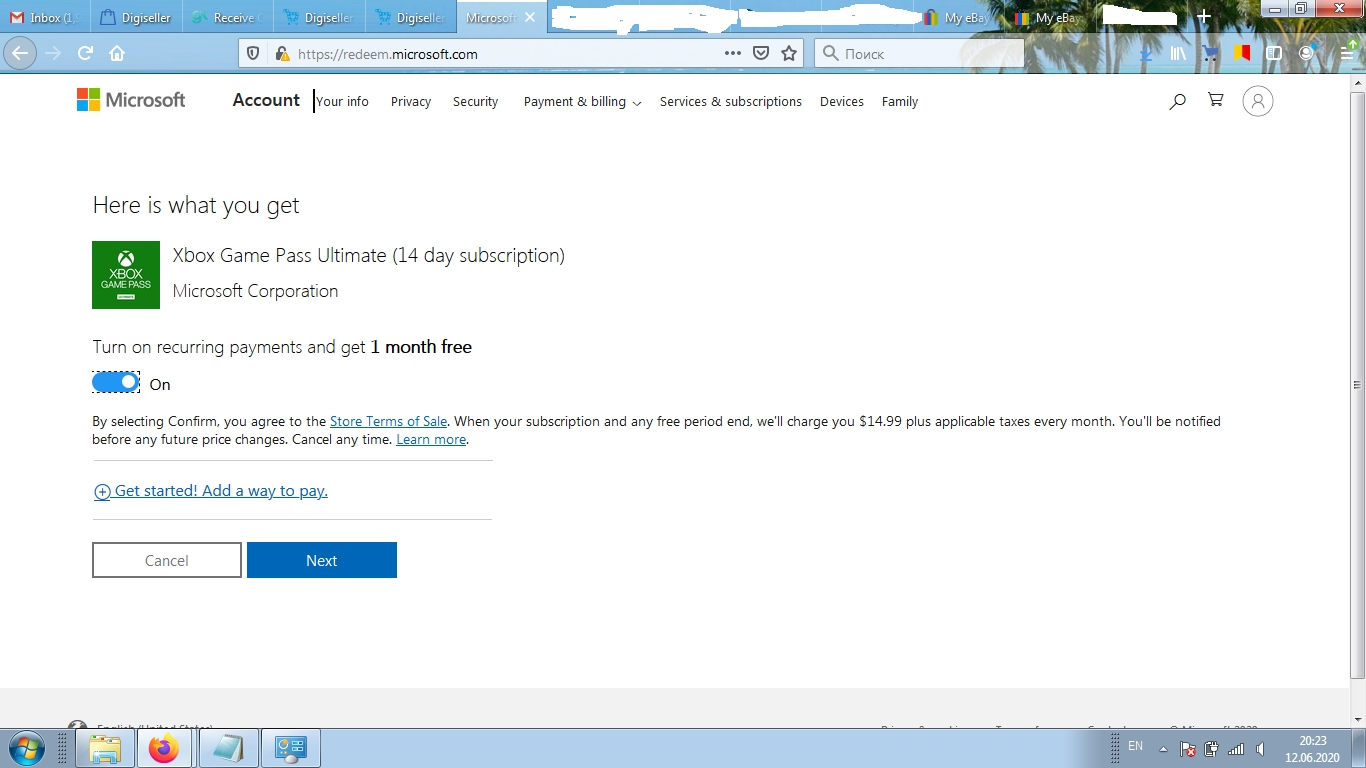The height and width of the screenshot is (768, 1366).
Task: Click the Cancel button
Action: (167, 560)
